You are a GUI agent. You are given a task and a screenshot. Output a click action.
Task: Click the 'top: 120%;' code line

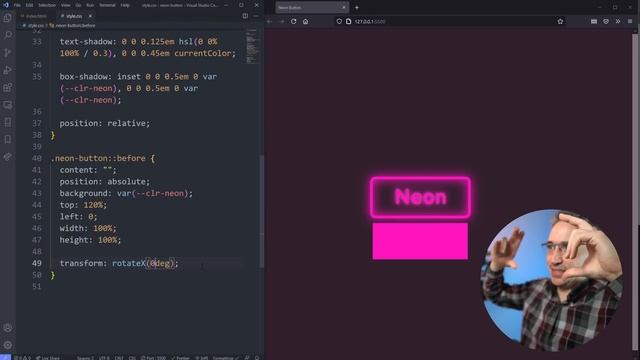(83, 205)
